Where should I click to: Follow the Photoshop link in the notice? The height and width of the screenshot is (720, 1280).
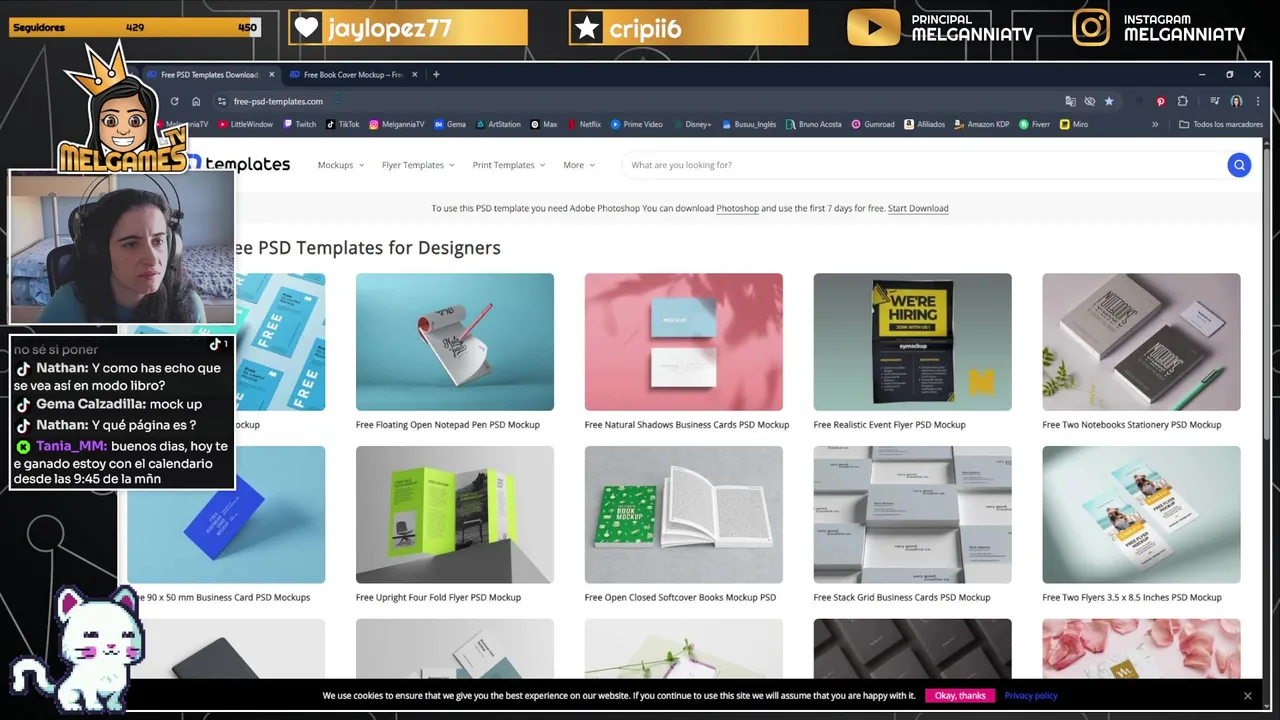coord(737,208)
